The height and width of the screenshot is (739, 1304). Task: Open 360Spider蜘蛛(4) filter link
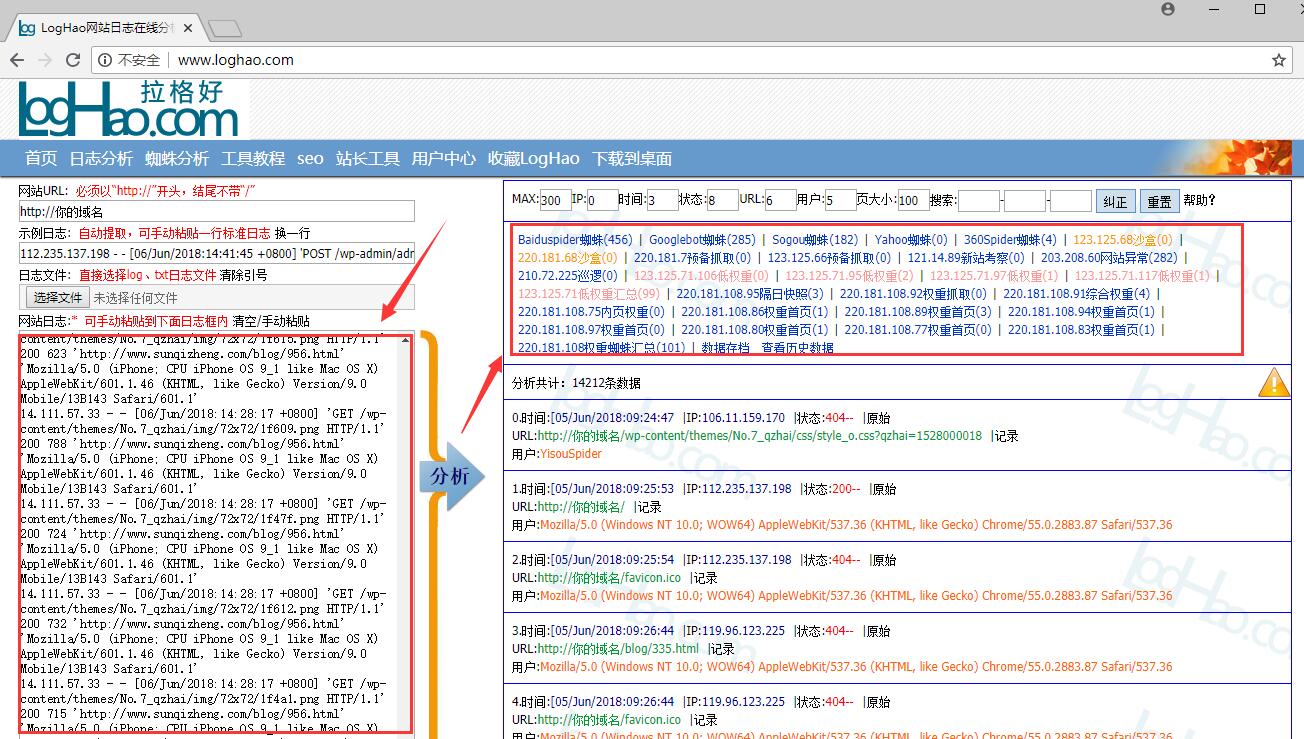tap(1010, 240)
